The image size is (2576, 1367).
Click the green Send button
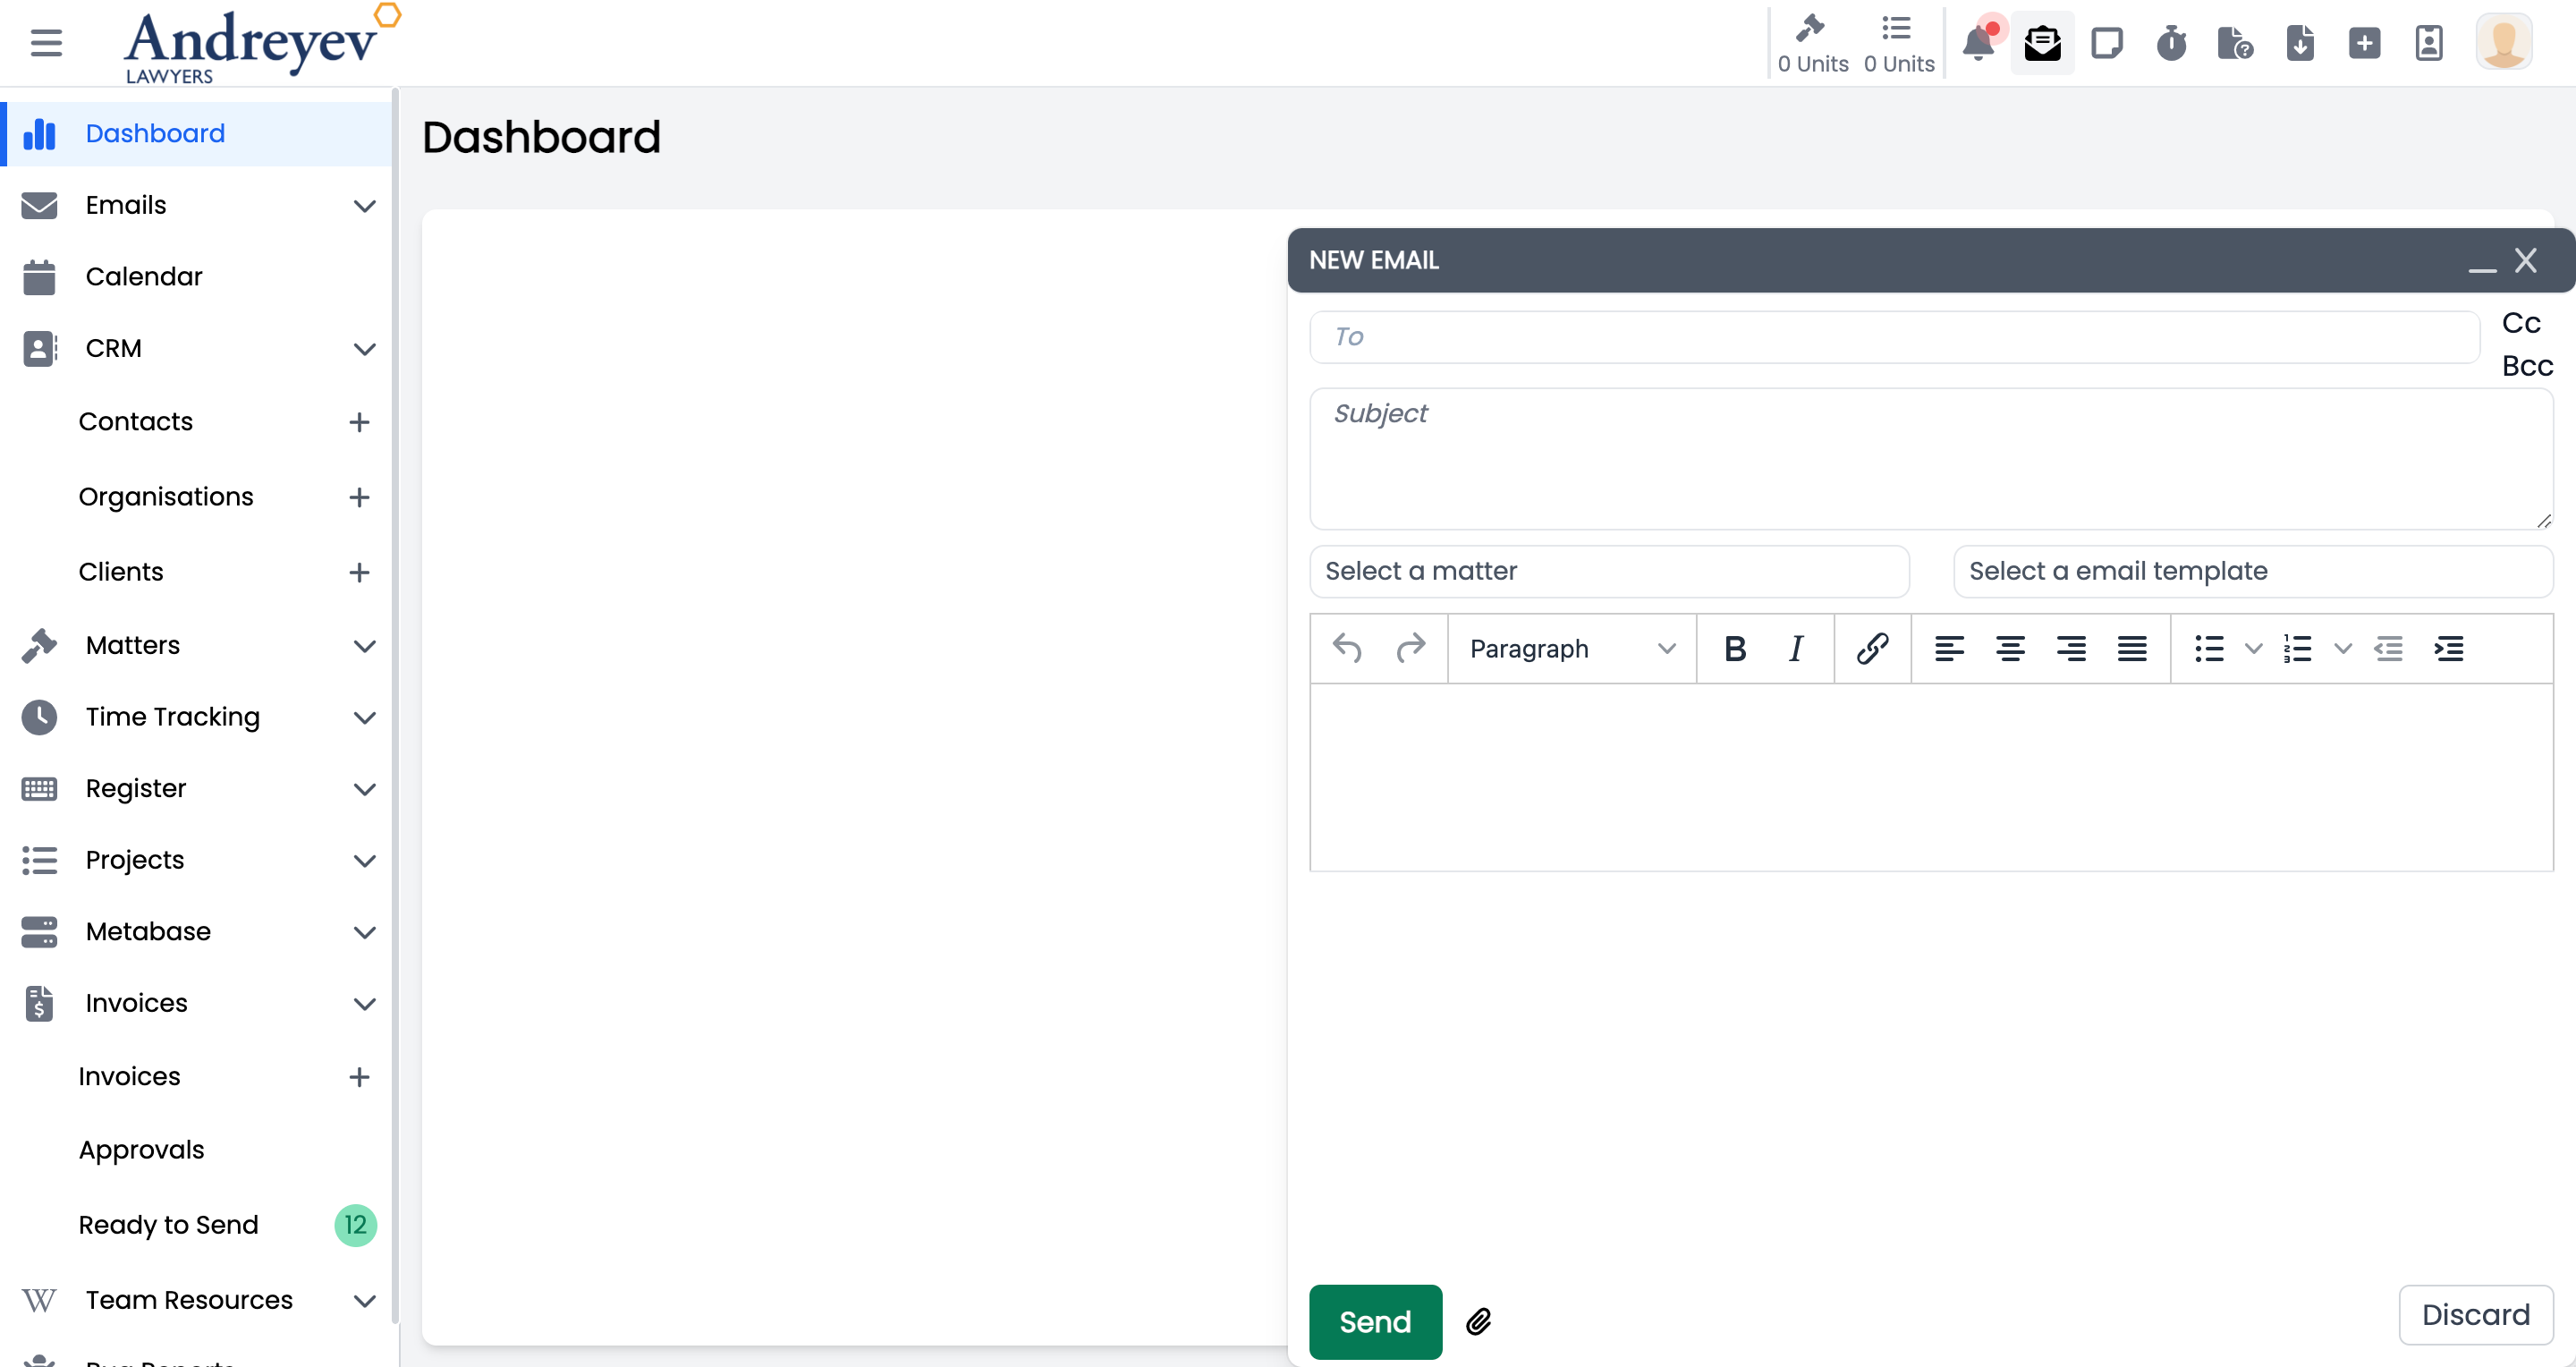tap(1375, 1322)
